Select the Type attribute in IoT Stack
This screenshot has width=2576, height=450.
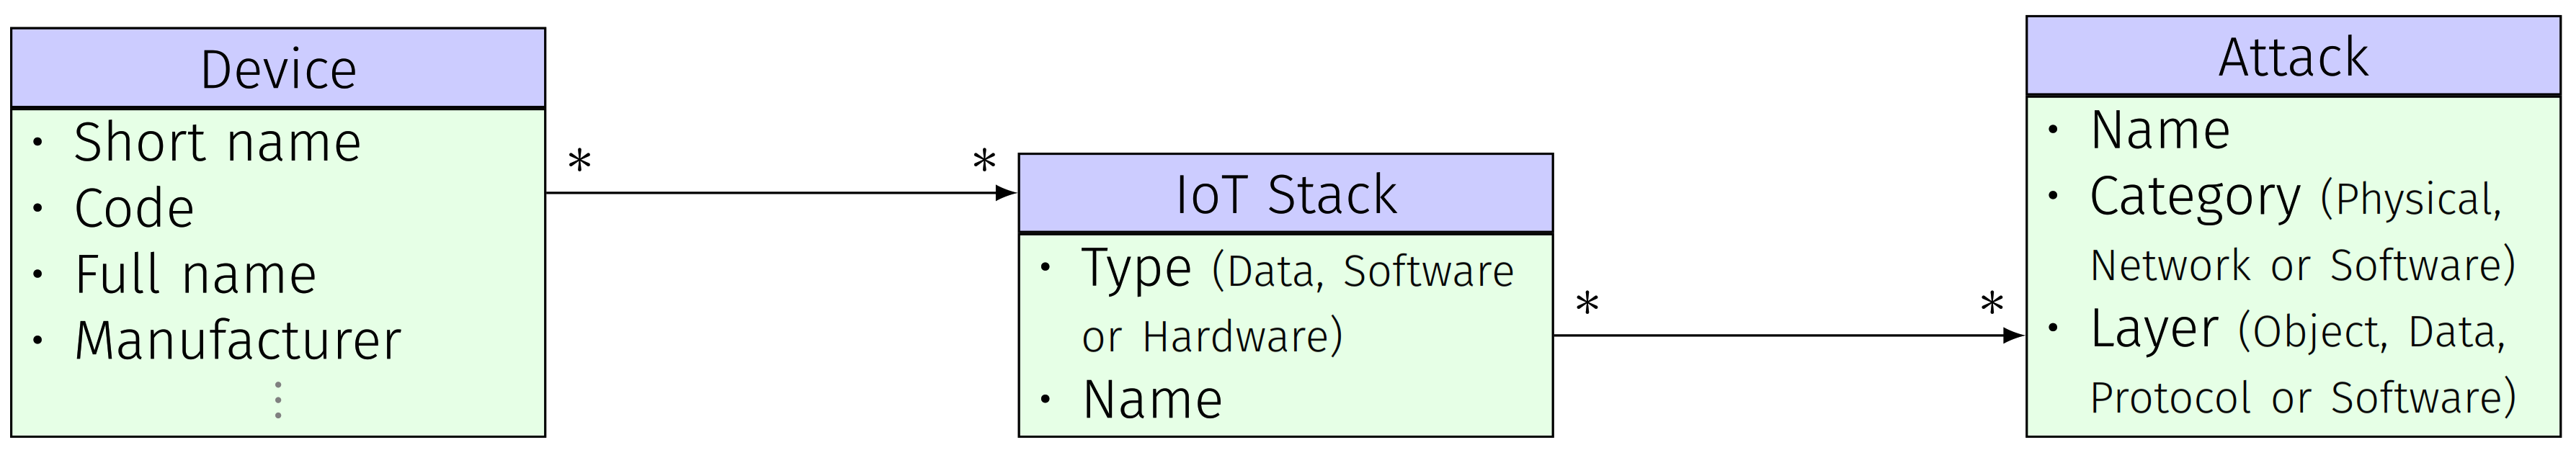click(1136, 269)
